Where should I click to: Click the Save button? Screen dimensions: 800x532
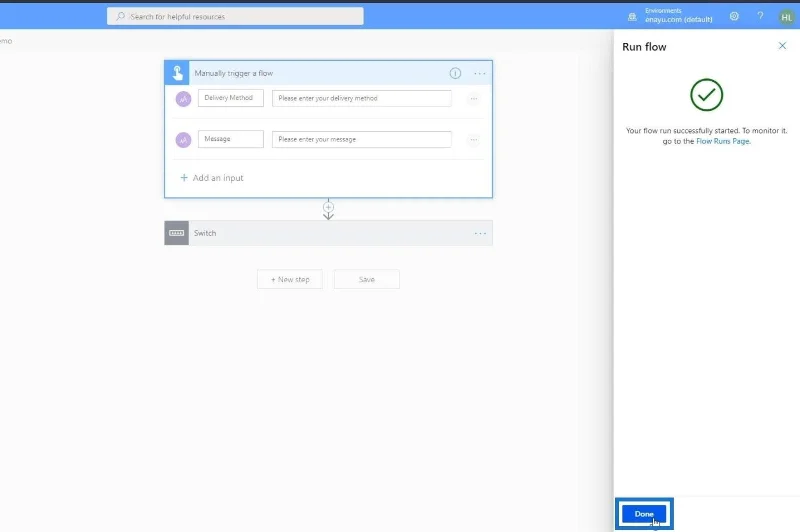[x=367, y=280]
